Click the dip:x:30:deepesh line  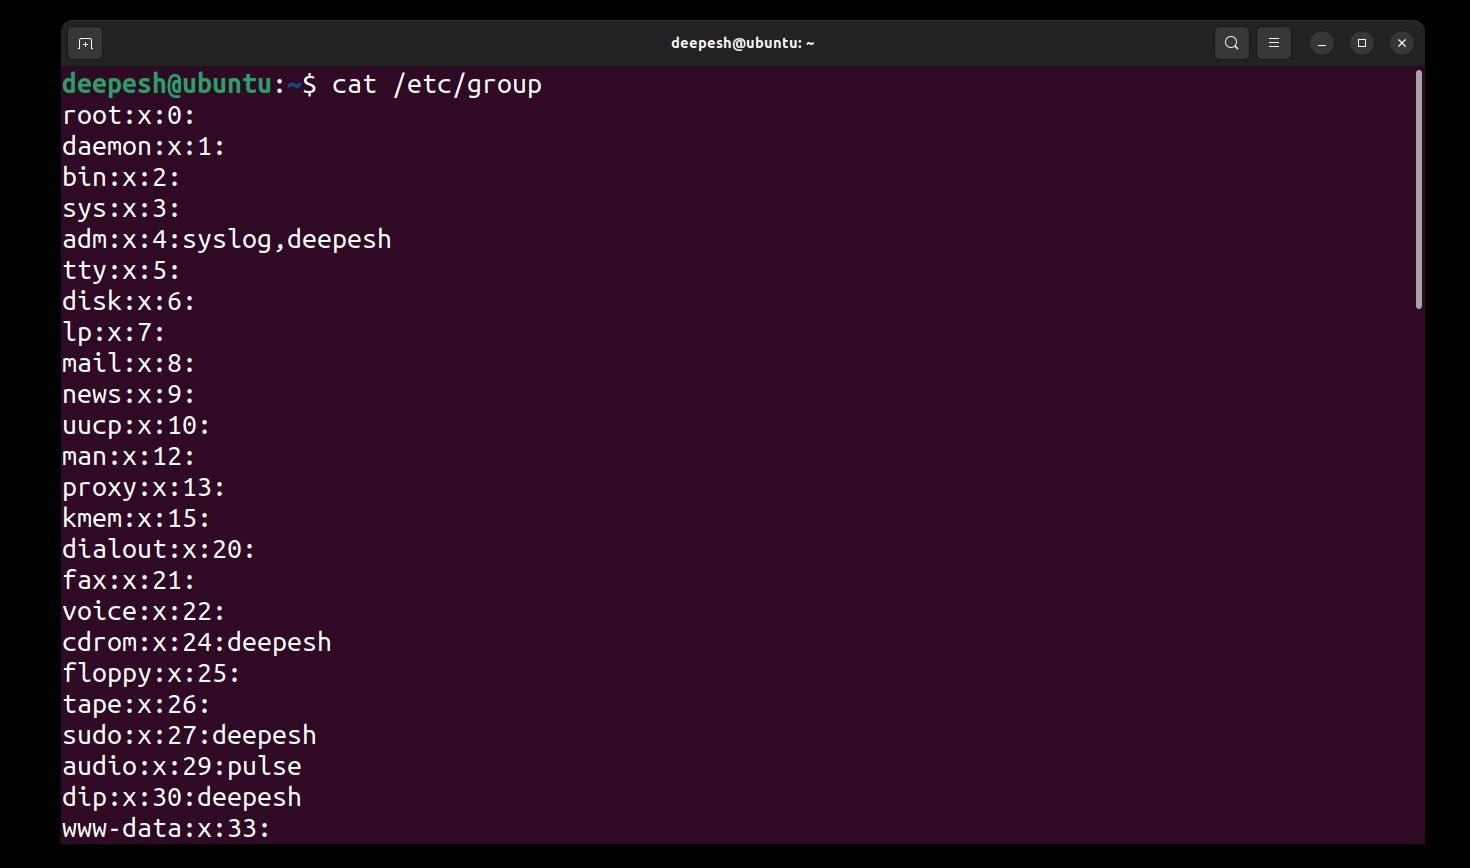(182, 798)
